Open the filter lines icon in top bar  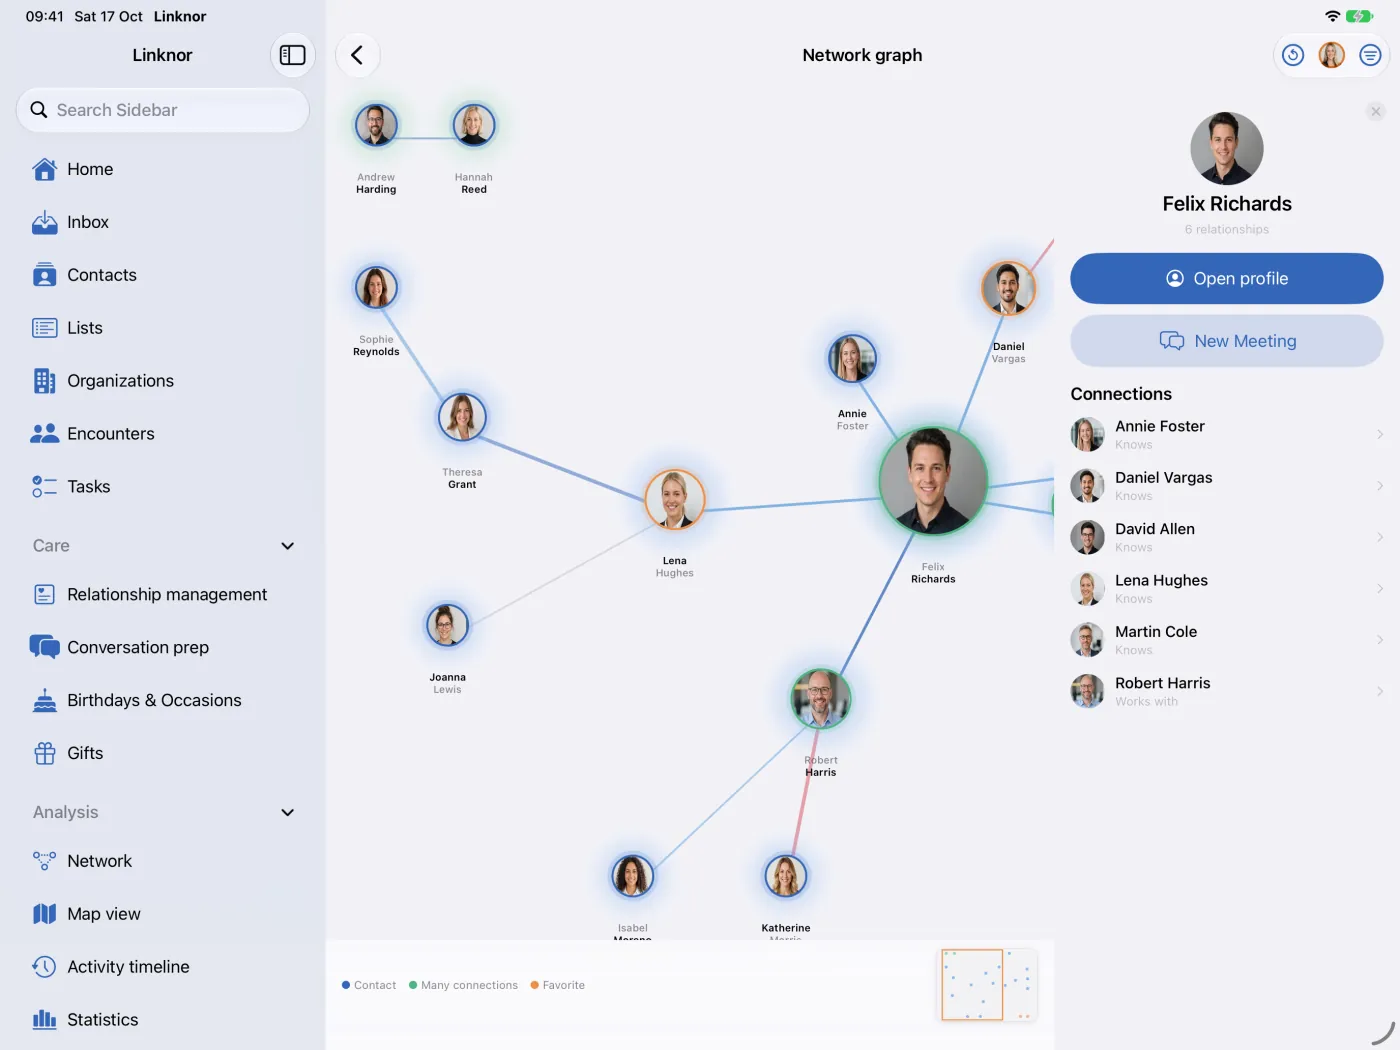(x=1370, y=55)
